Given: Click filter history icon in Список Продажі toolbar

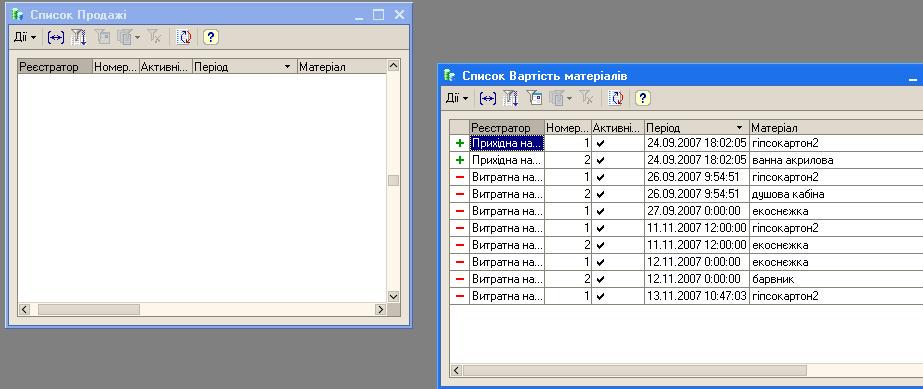Looking at the screenshot, I should (x=124, y=37).
